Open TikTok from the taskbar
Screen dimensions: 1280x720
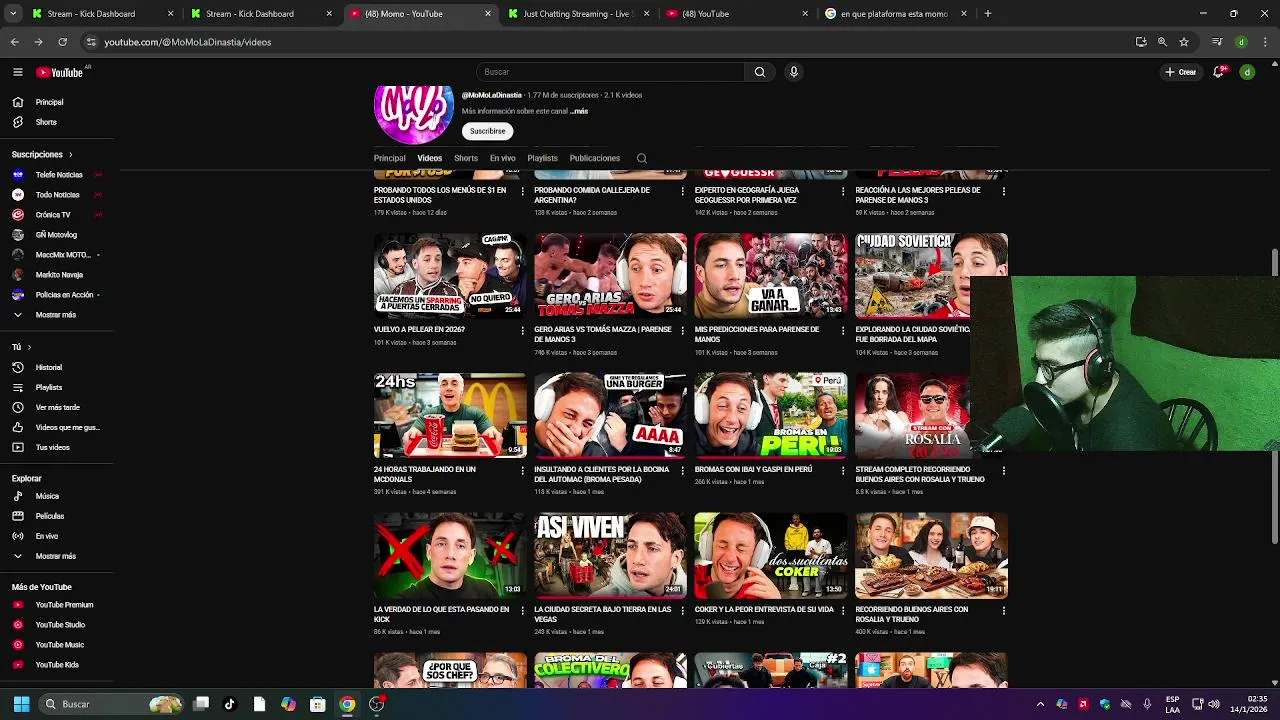(229, 704)
